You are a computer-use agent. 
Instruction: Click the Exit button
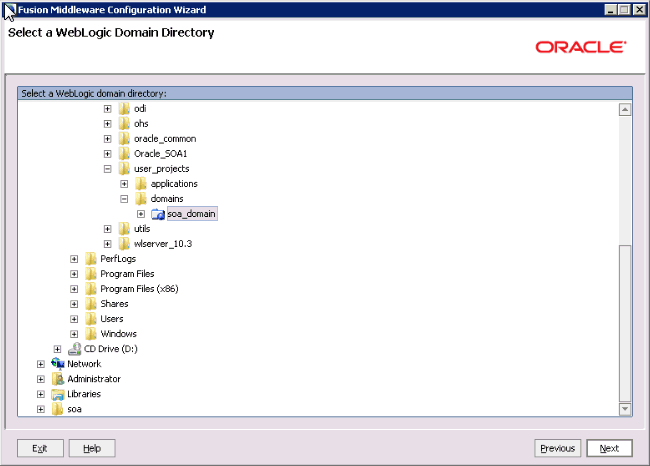(x=40, y=448)
